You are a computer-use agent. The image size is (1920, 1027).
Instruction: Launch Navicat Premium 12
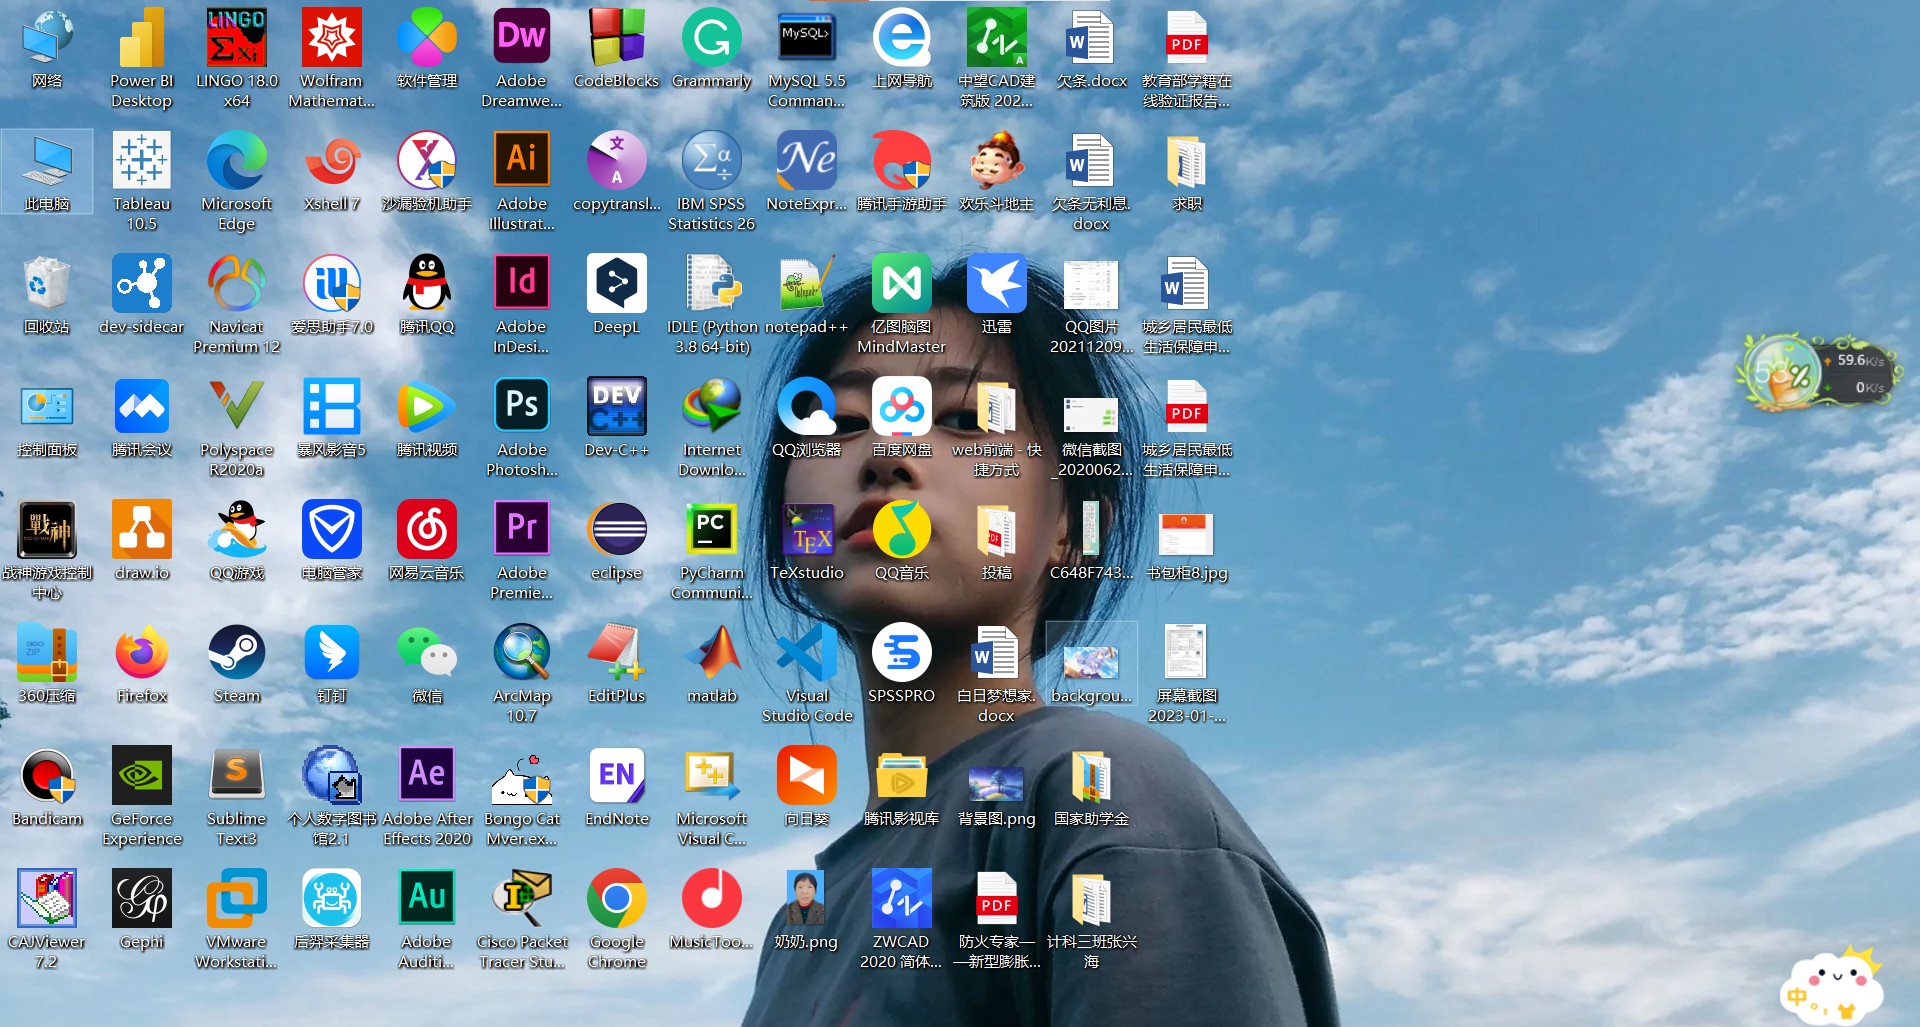click(x=236, y=284)
